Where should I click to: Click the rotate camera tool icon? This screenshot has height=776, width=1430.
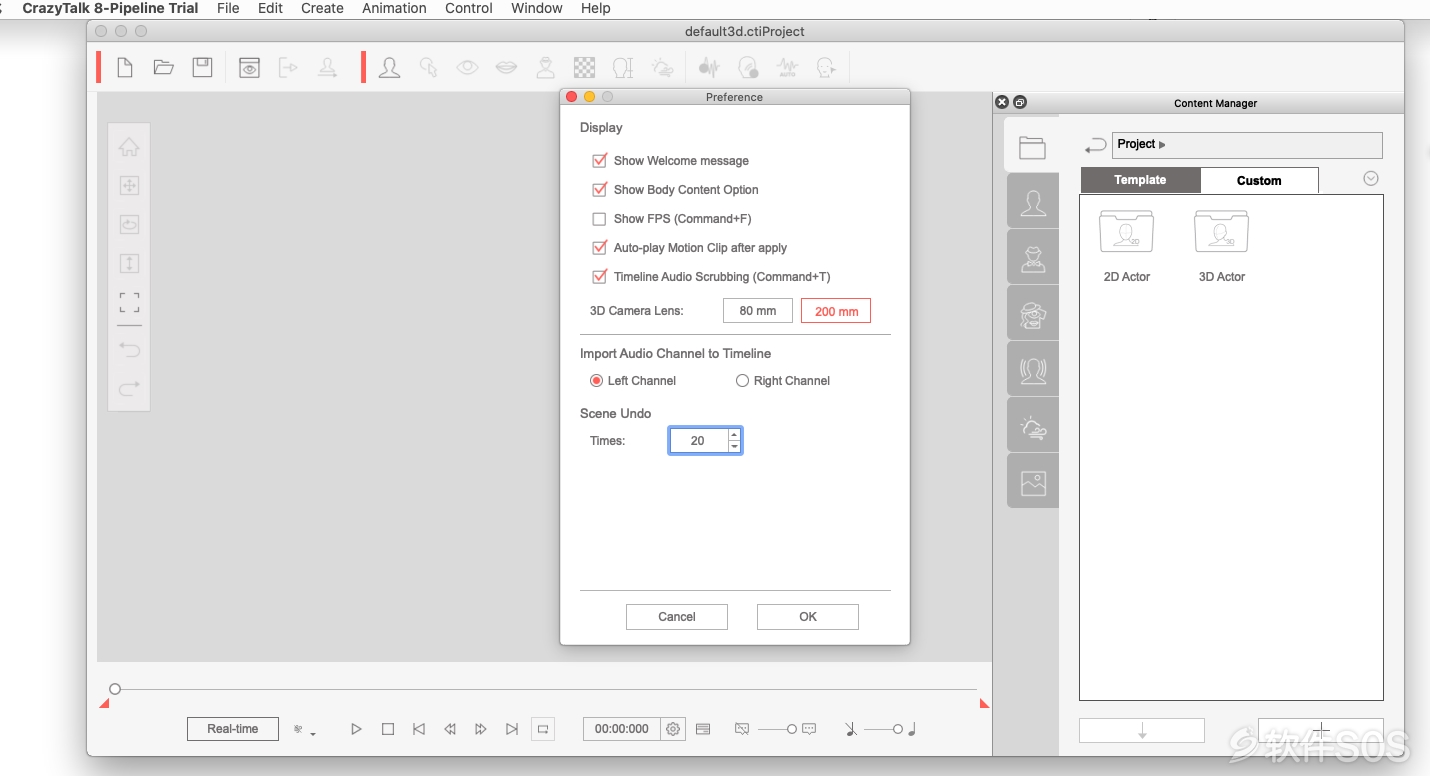(129, 224)
